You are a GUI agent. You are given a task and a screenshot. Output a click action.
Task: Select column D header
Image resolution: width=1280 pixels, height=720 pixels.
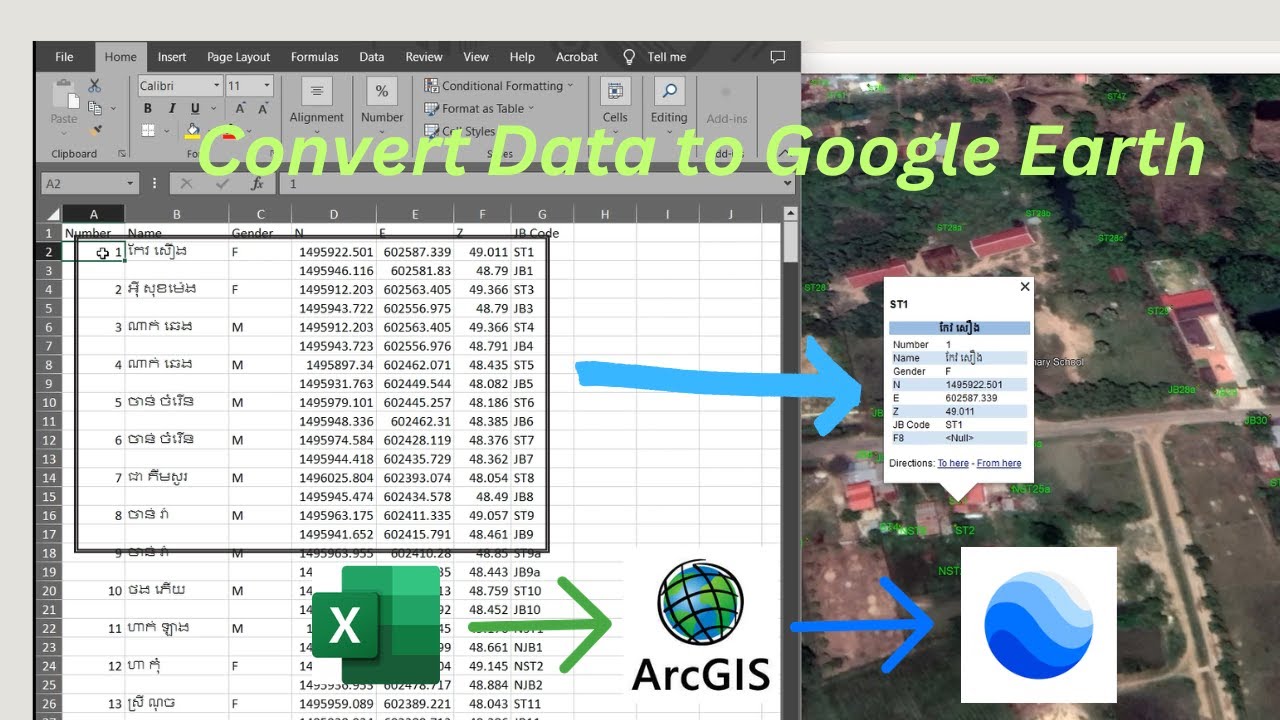tap(333, 214)
